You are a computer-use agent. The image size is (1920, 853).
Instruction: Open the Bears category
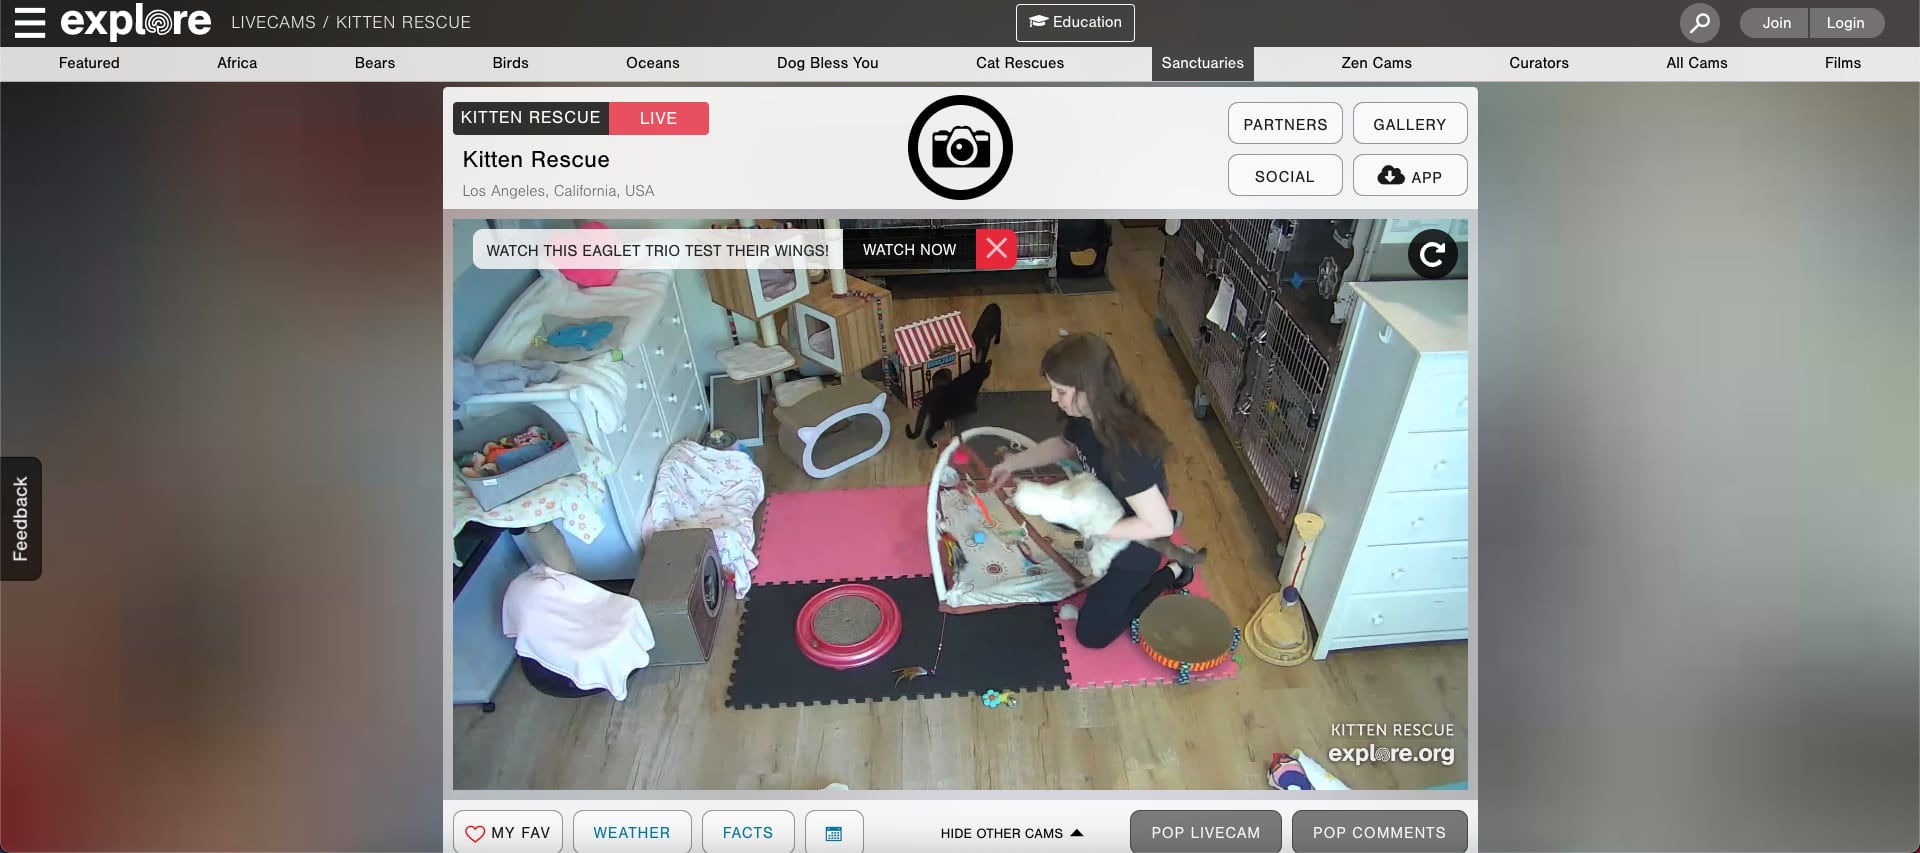point(375,63)
